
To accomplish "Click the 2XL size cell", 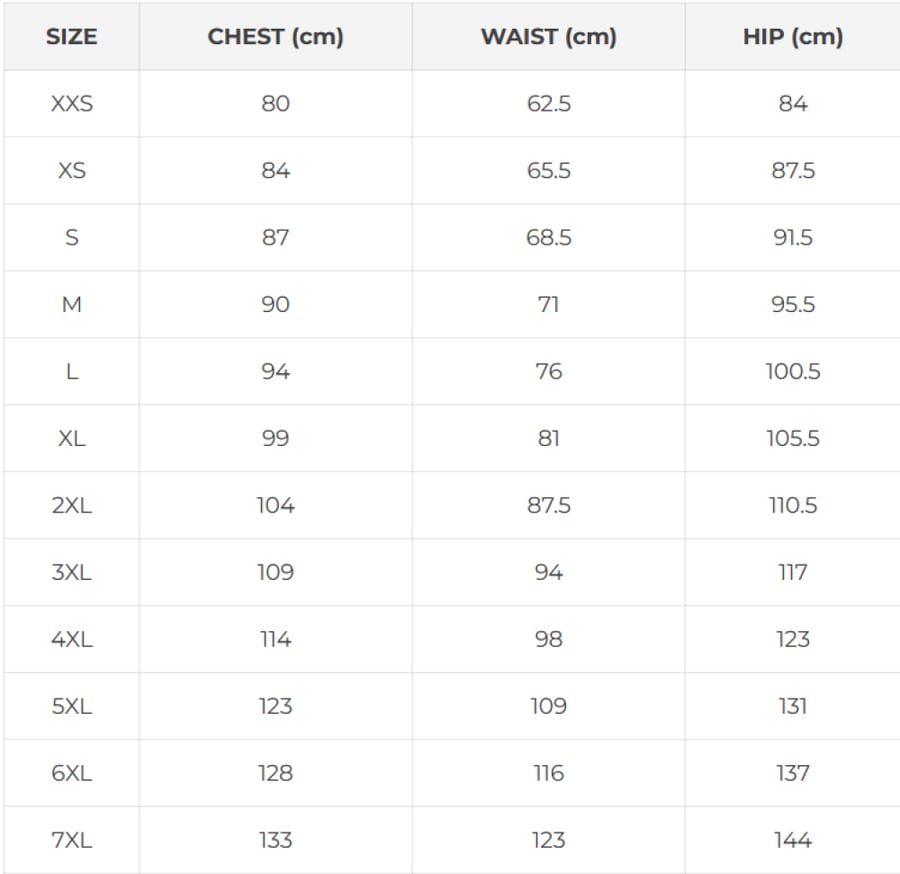I will [72, 506].
